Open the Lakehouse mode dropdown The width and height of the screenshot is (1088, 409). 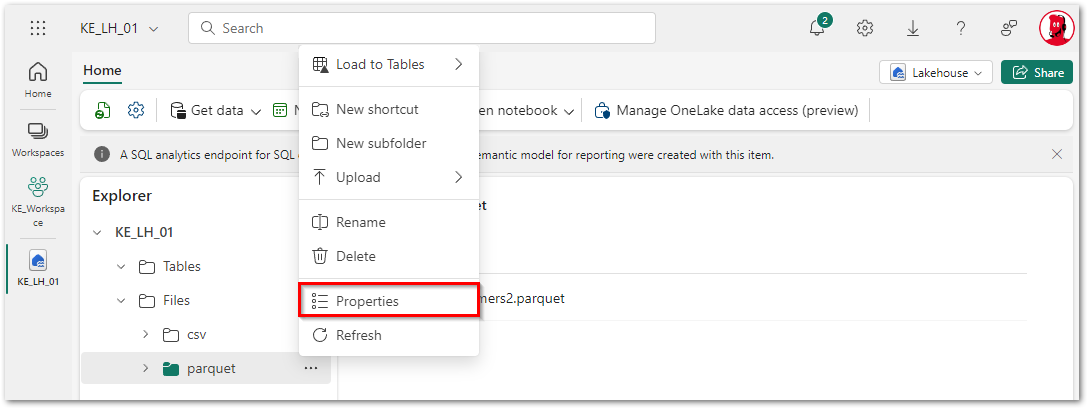pyautogui.click(x=936, y=72)
